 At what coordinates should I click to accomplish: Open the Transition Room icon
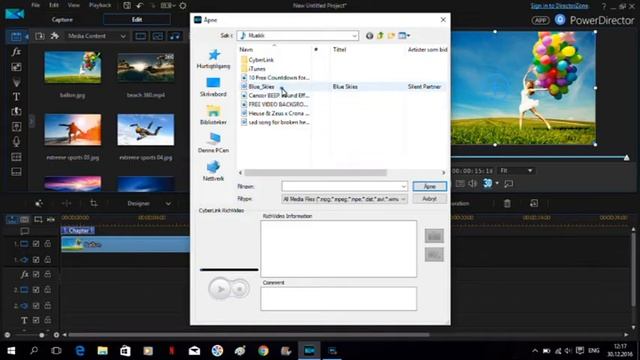[16, 111]
